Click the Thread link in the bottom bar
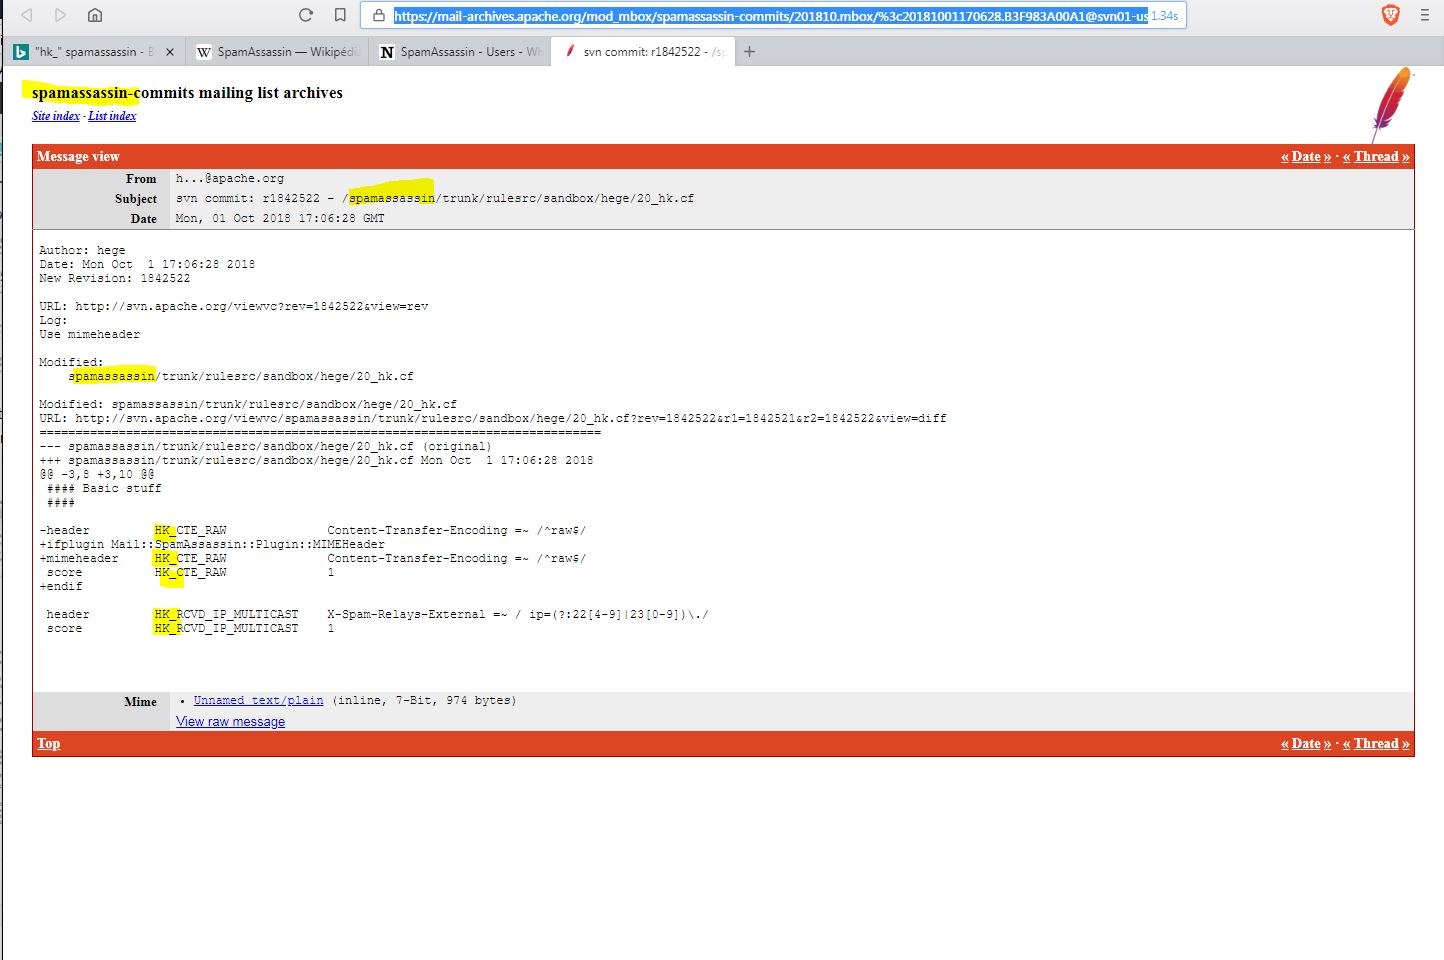 pyautogui.click(x=1376, y=743)
